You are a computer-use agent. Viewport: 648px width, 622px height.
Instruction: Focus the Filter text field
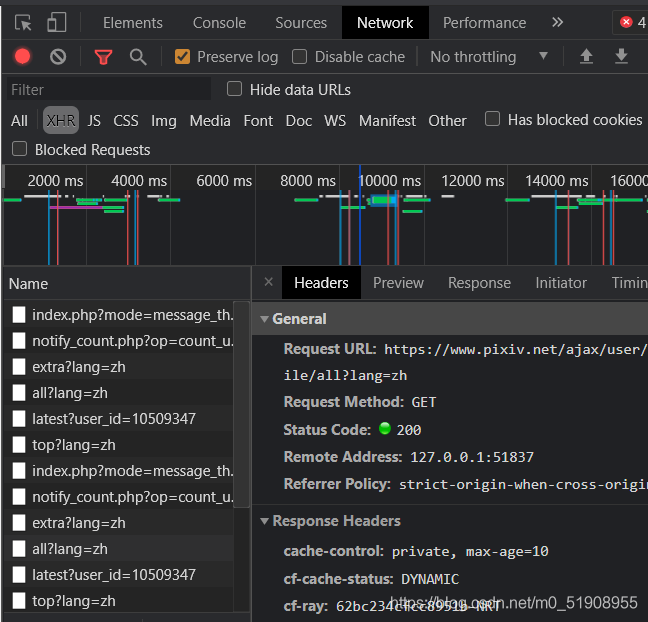coord(109,89)
